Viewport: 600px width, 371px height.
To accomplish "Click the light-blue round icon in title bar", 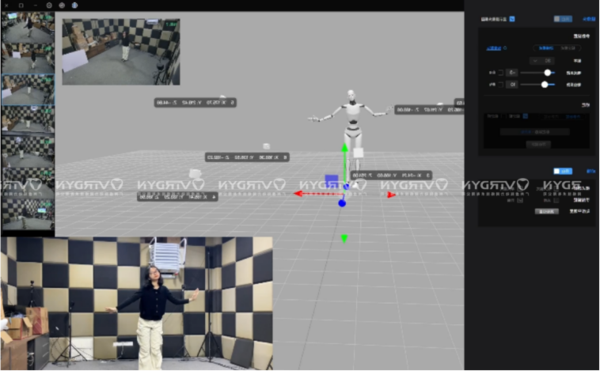I will [x=75, y=5].
